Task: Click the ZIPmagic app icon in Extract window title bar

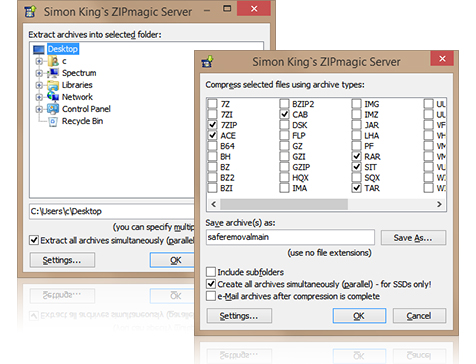Action: coord(30,12)
